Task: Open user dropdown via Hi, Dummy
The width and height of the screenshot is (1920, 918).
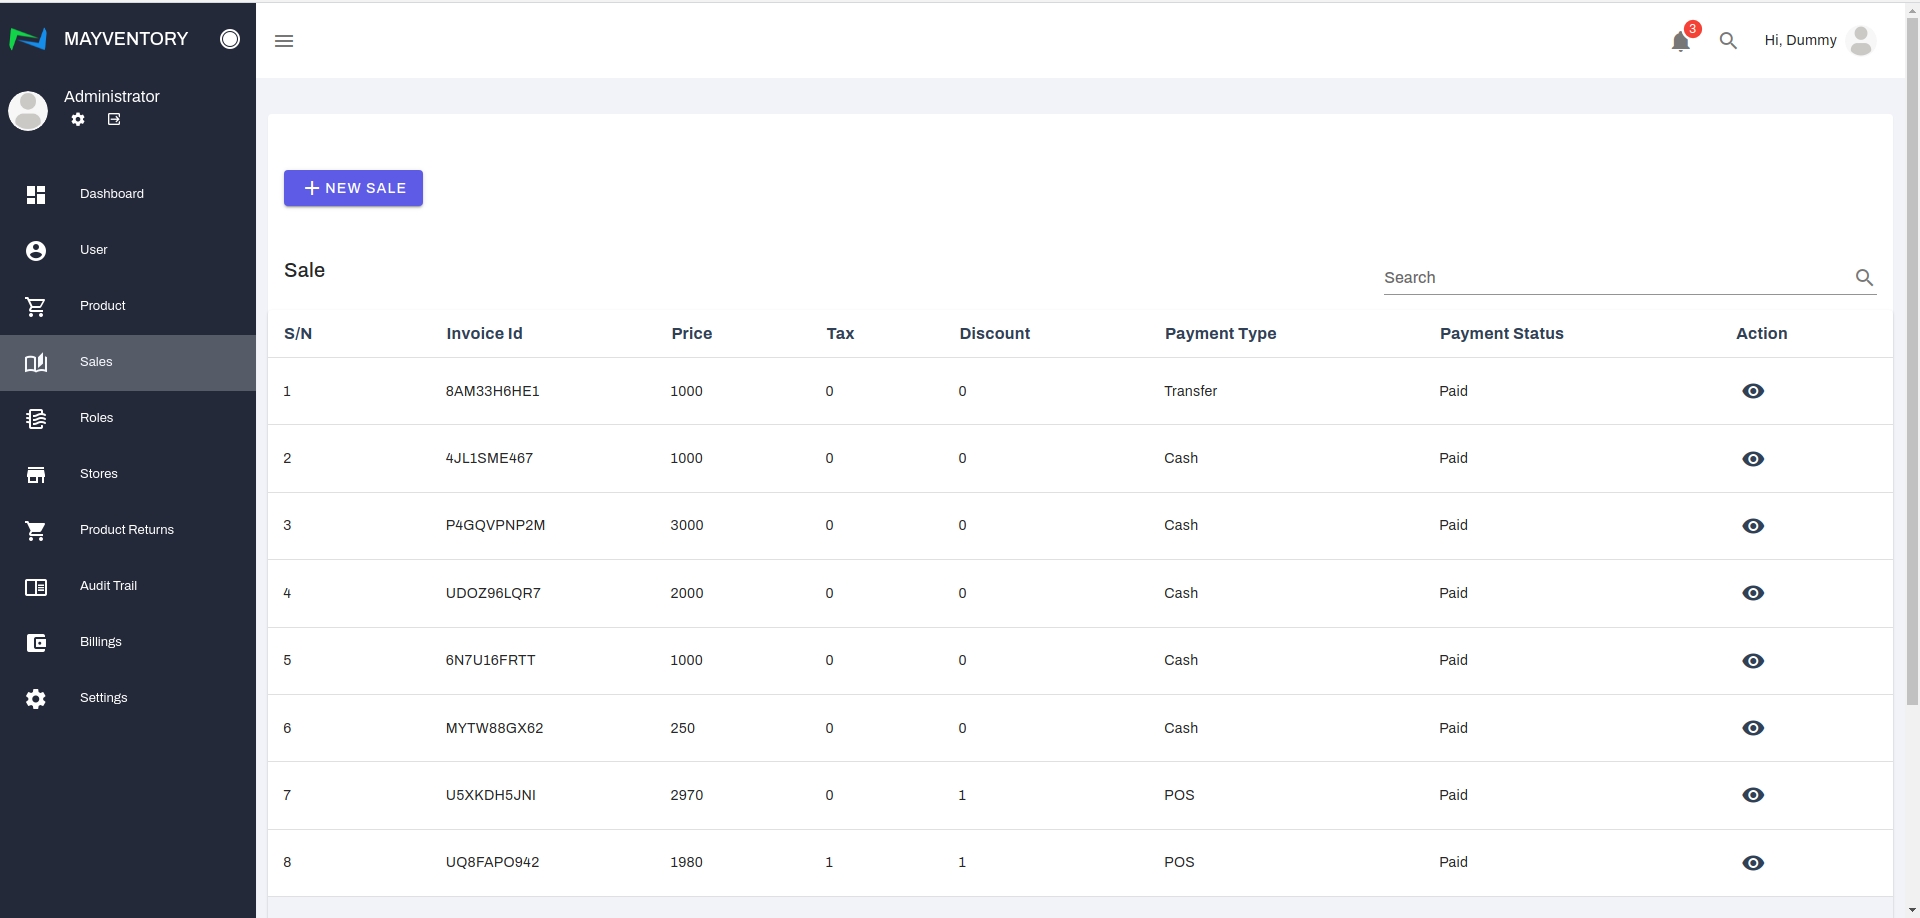Action: (1800, 41)
